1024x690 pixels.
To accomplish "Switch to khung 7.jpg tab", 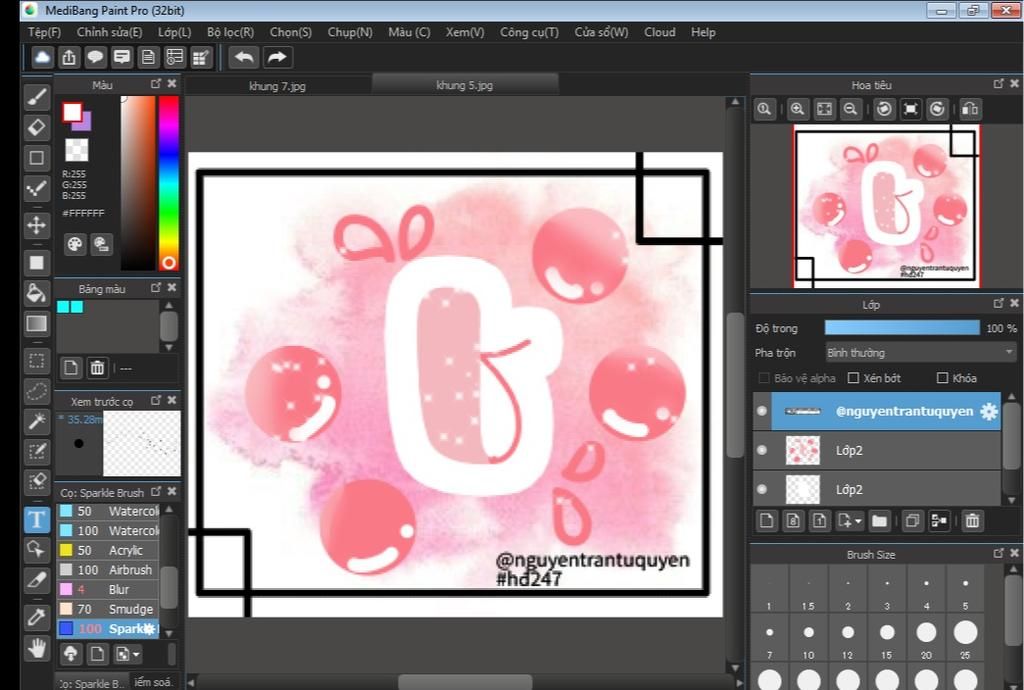I will (278, 86).
